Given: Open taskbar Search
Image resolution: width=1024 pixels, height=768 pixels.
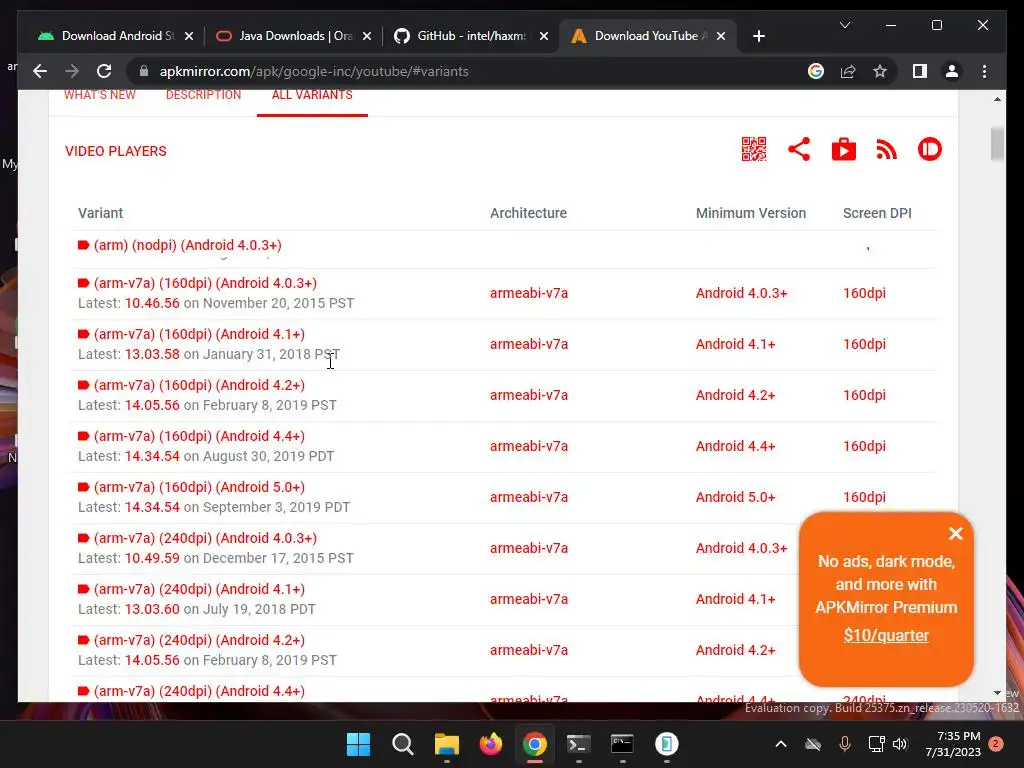Looking at the screenshot, I should [x=402, y=744].
